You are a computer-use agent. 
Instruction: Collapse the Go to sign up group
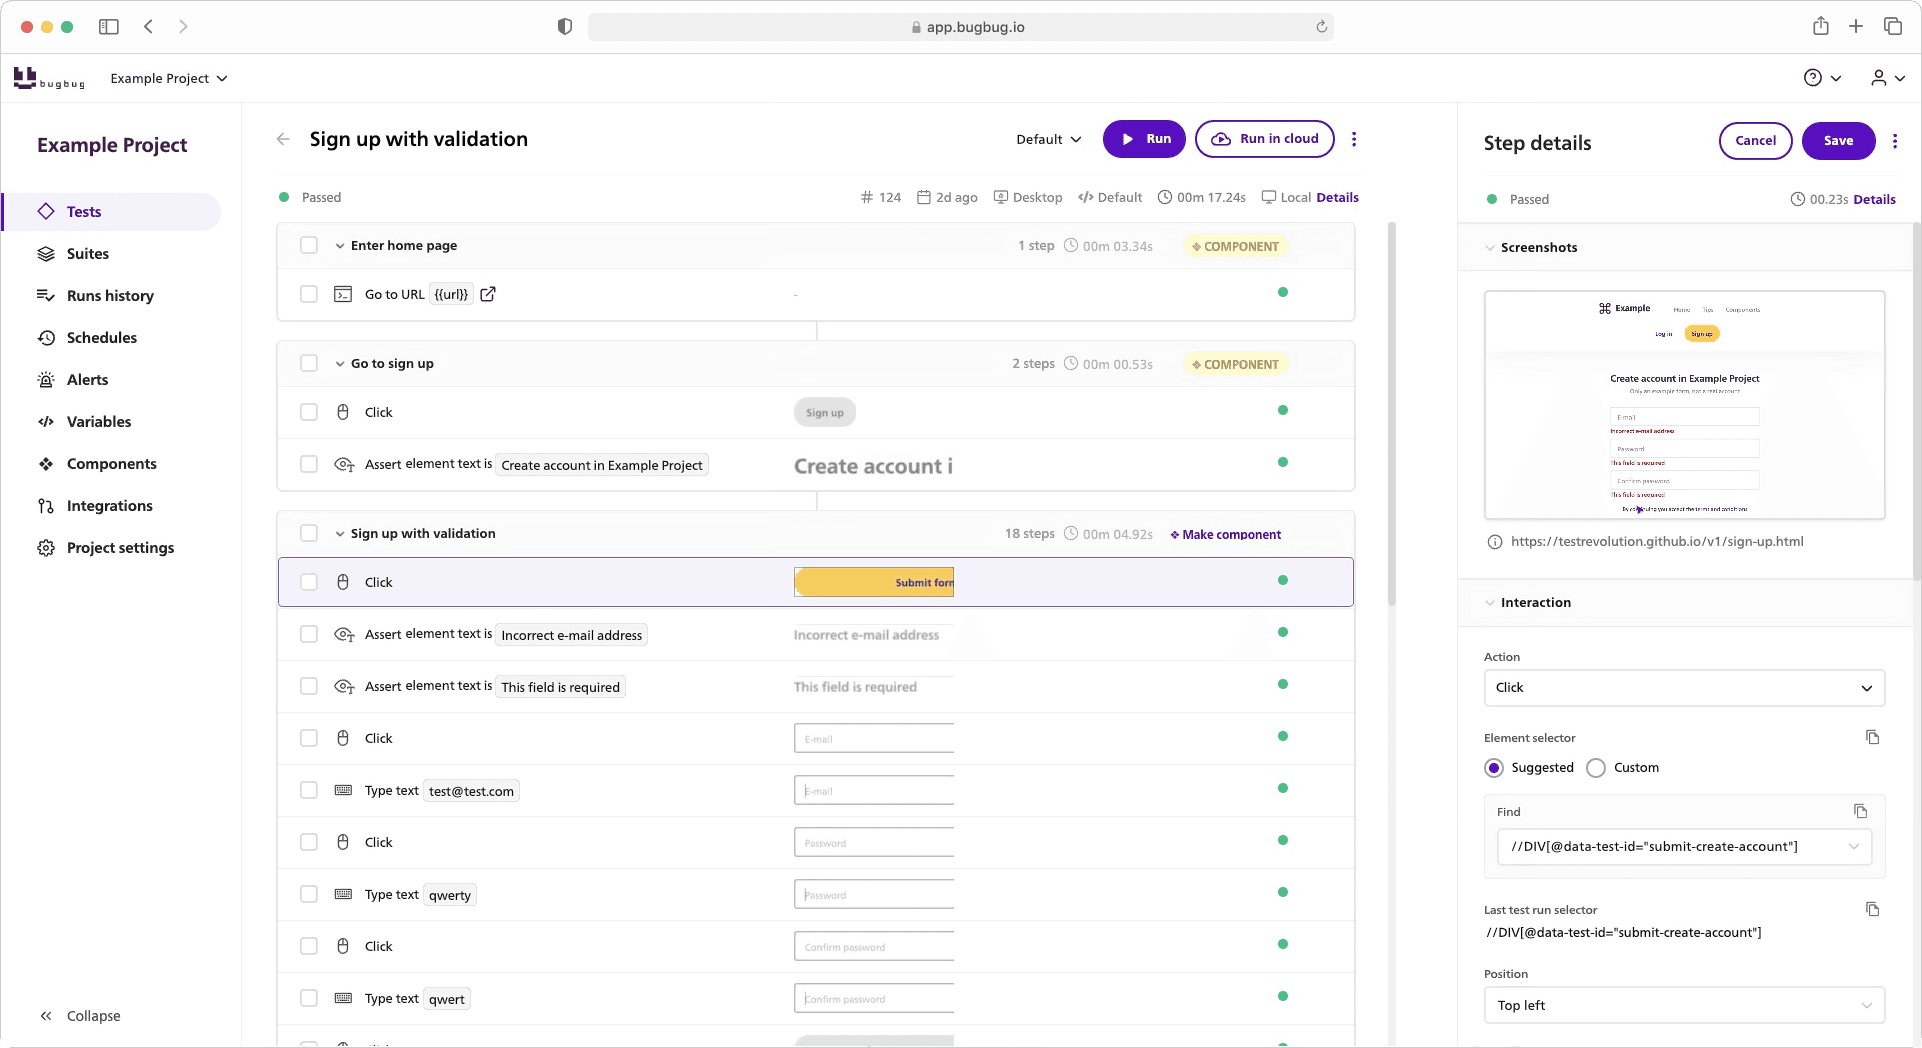(340, 363)
